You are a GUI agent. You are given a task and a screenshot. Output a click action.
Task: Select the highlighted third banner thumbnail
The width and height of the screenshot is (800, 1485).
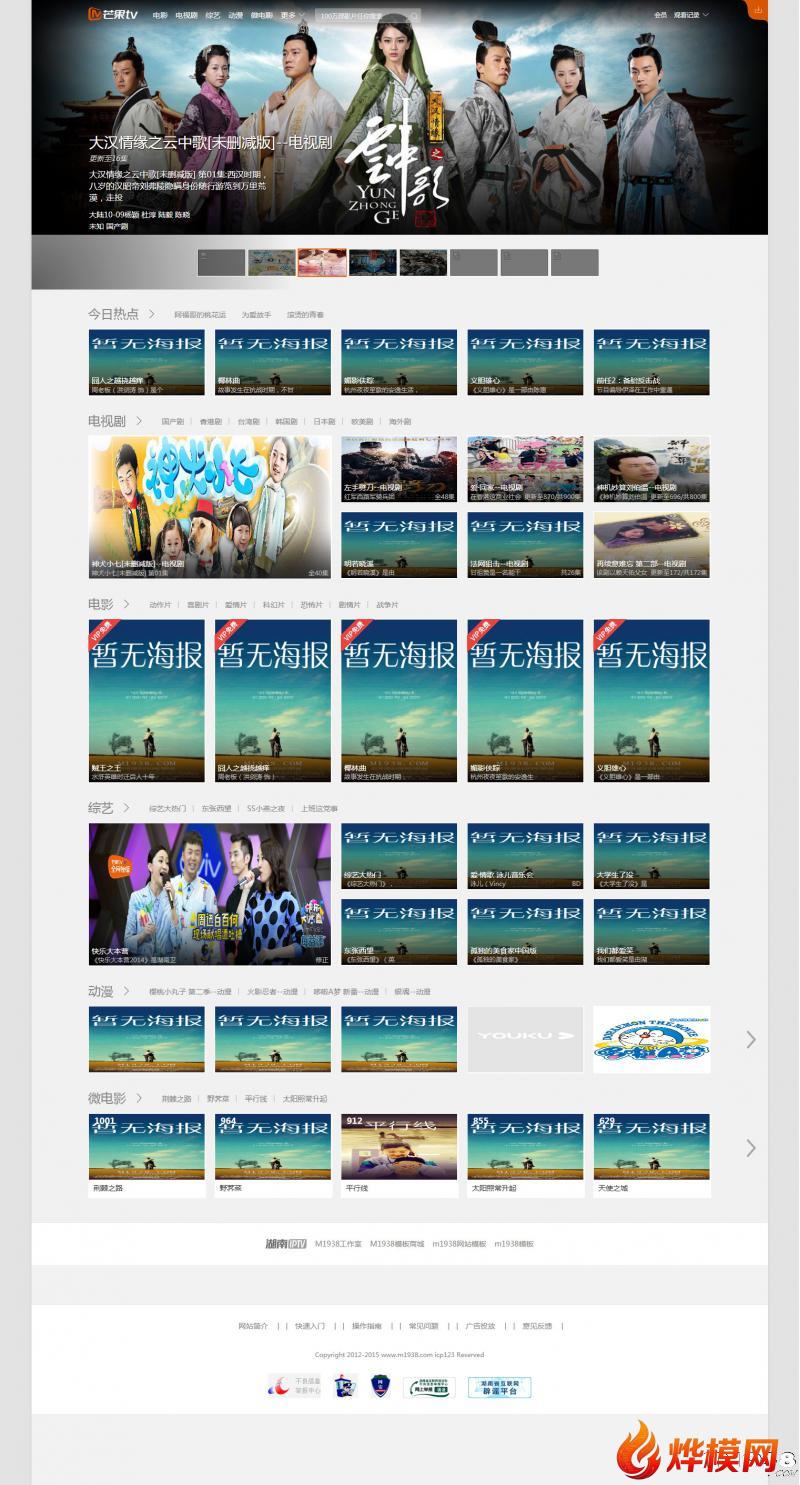tap(322, 263)
